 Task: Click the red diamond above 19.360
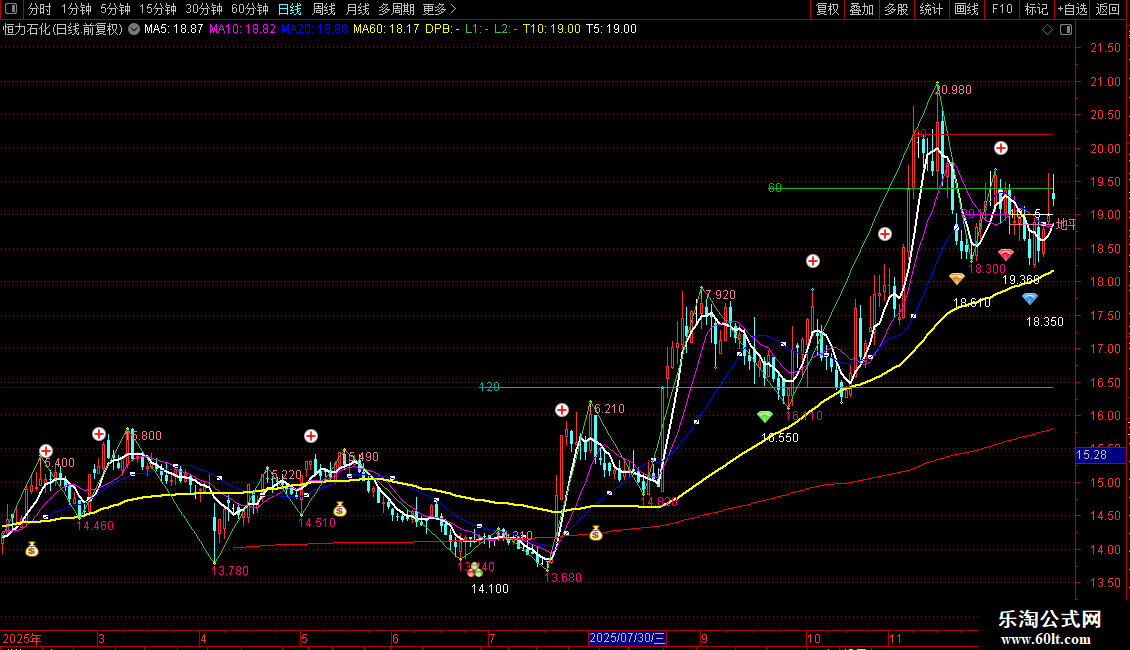click(x=1006, y=254)
